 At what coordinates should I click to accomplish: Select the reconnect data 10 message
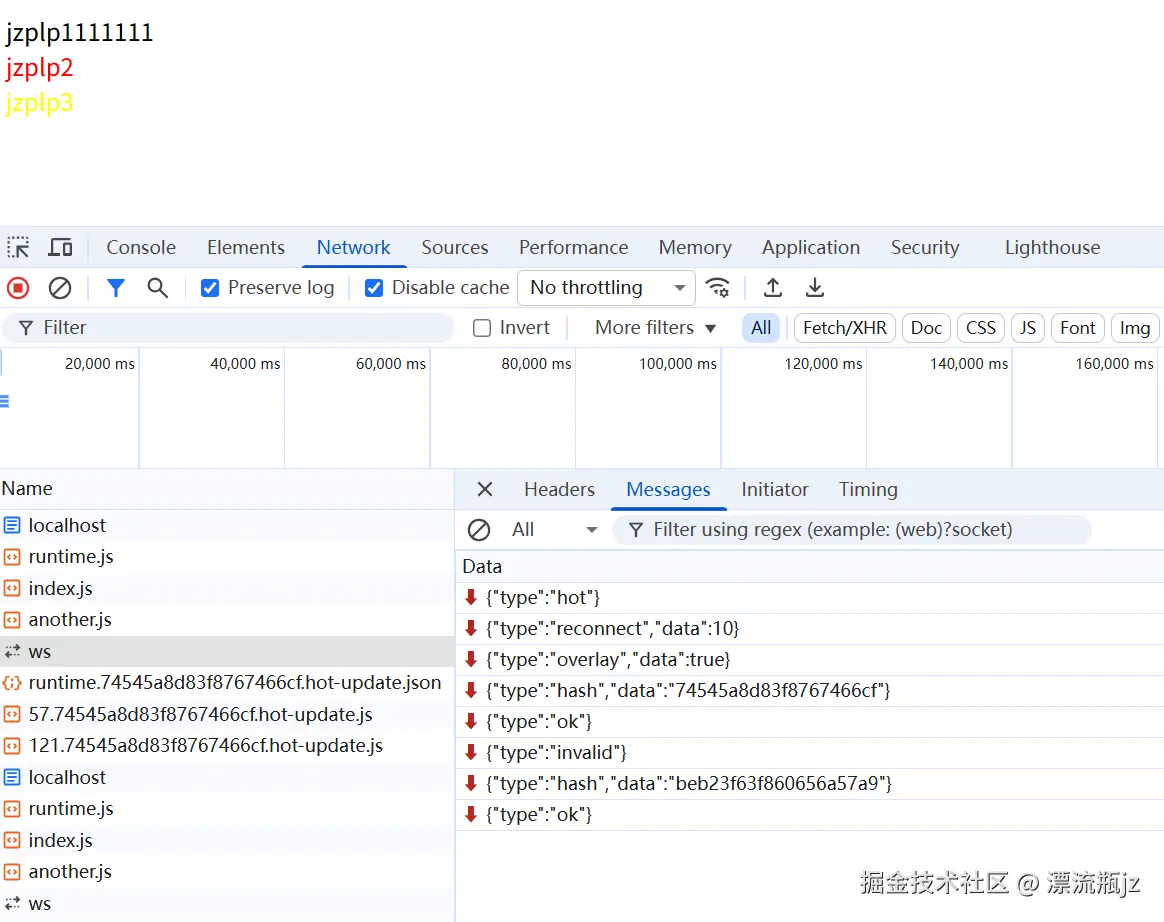click(810, 629)
